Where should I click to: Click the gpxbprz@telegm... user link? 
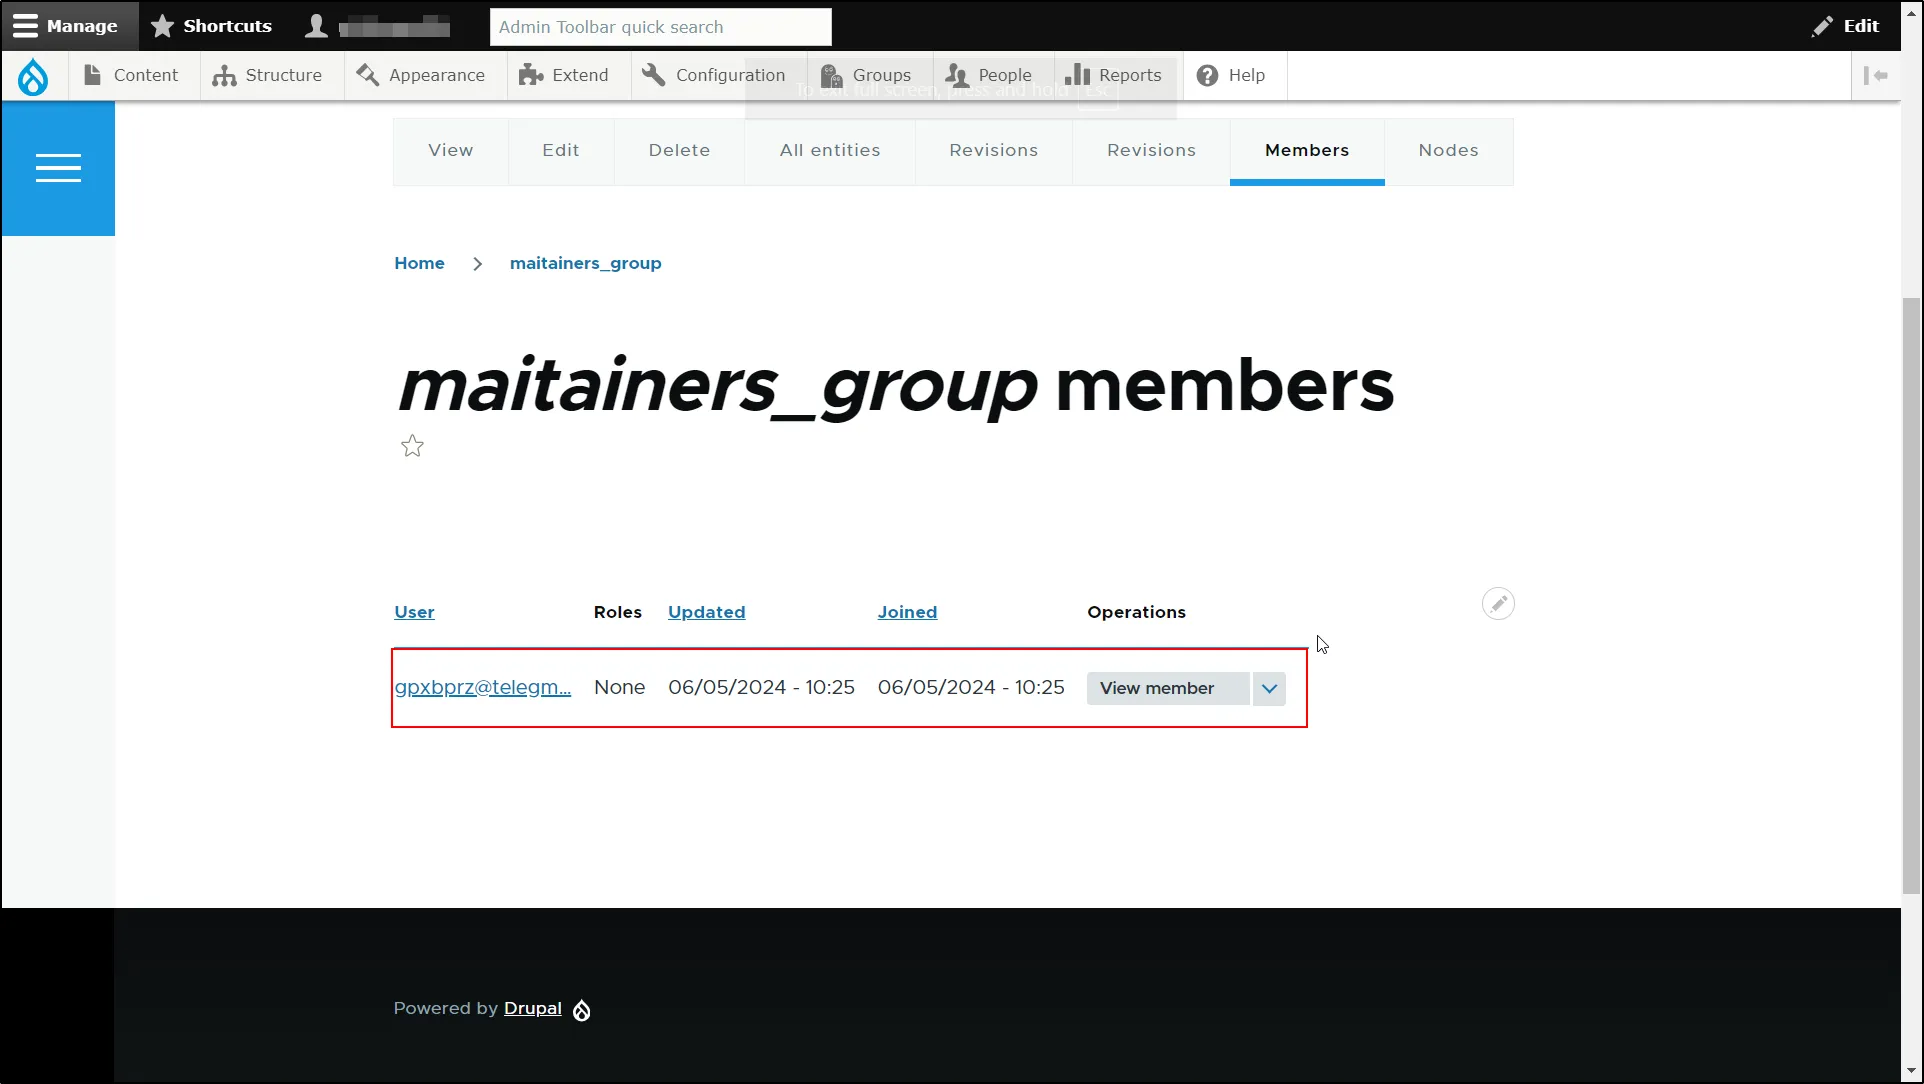pos(481,686)
